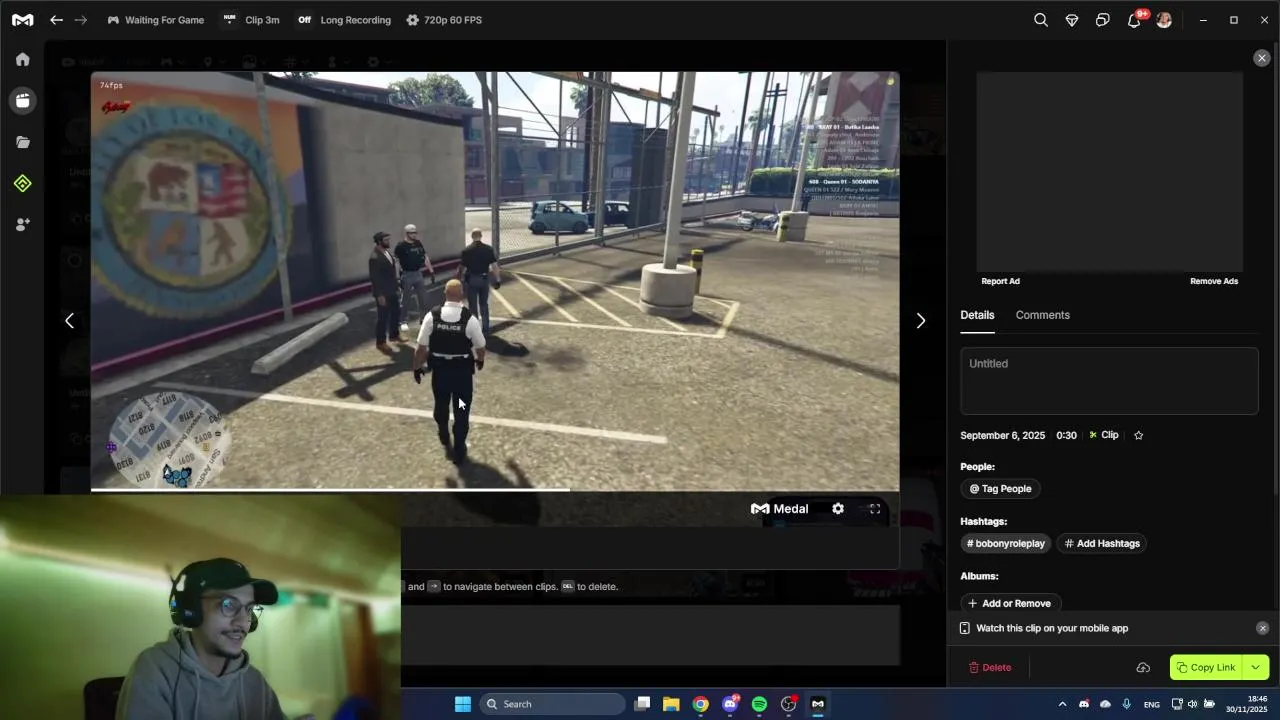Image resolution: width=1280 pixels, height=720 pixels.
Task: Switch to the Details tab
Action: 977,315
